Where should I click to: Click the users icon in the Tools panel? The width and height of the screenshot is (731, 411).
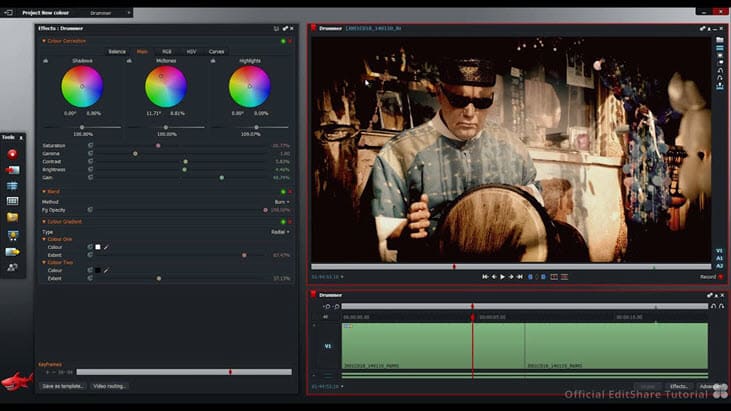(12, 267)
